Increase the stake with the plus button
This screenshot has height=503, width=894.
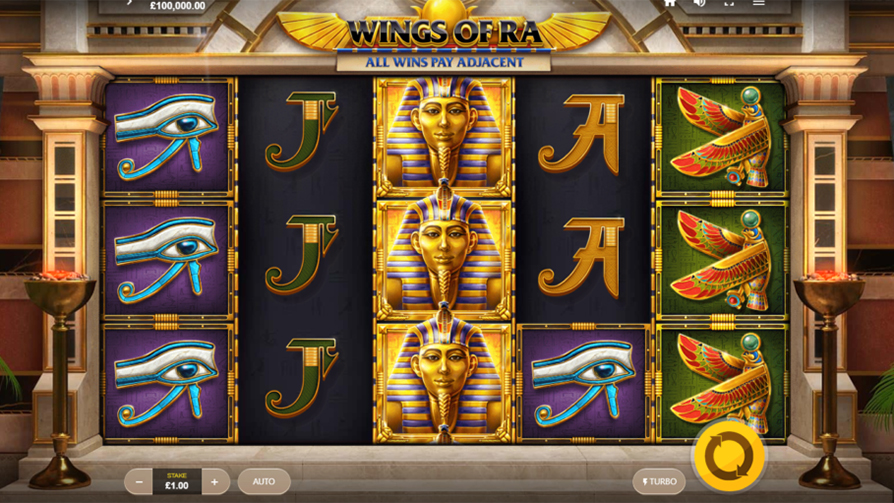[x=215, y=482]
